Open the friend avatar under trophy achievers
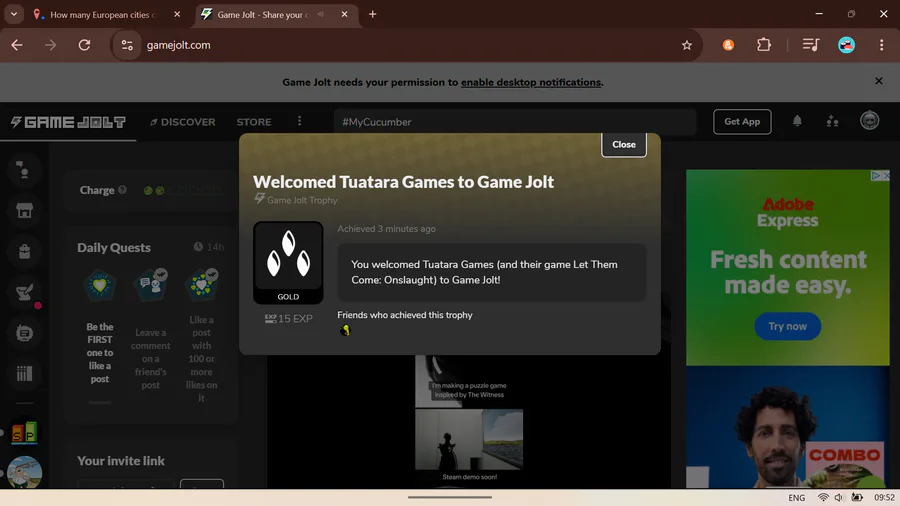 345,330
